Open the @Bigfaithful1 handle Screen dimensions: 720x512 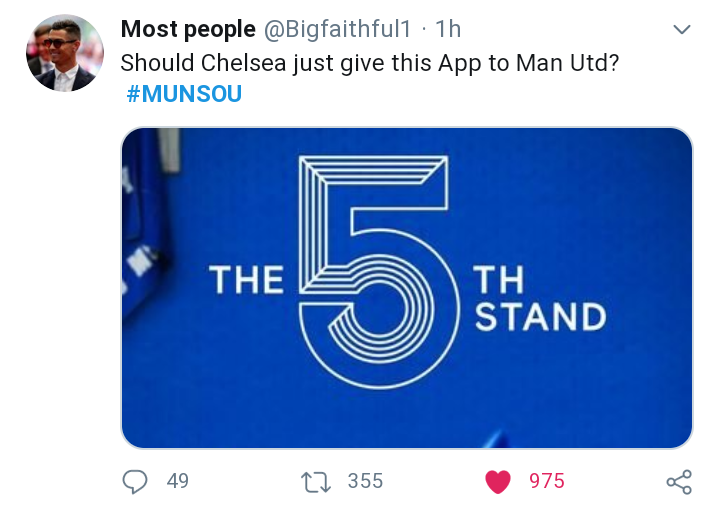(x=341, y=30)
